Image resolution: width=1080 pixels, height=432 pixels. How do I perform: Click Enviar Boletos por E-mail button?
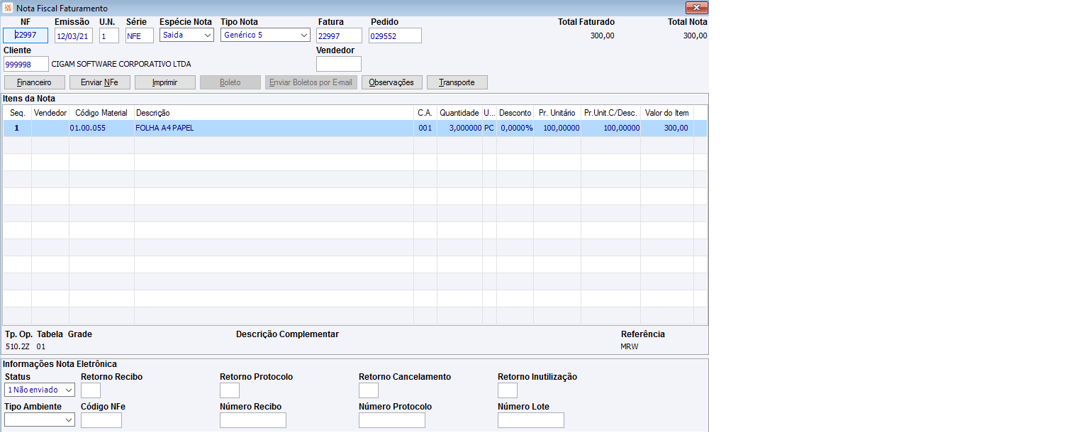(311, 83)
